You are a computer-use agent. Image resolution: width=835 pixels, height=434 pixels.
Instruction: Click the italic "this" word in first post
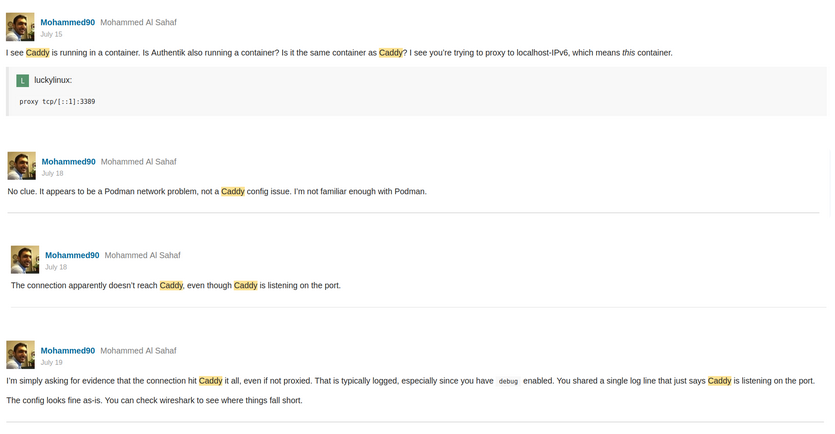(x=629, y=53)
